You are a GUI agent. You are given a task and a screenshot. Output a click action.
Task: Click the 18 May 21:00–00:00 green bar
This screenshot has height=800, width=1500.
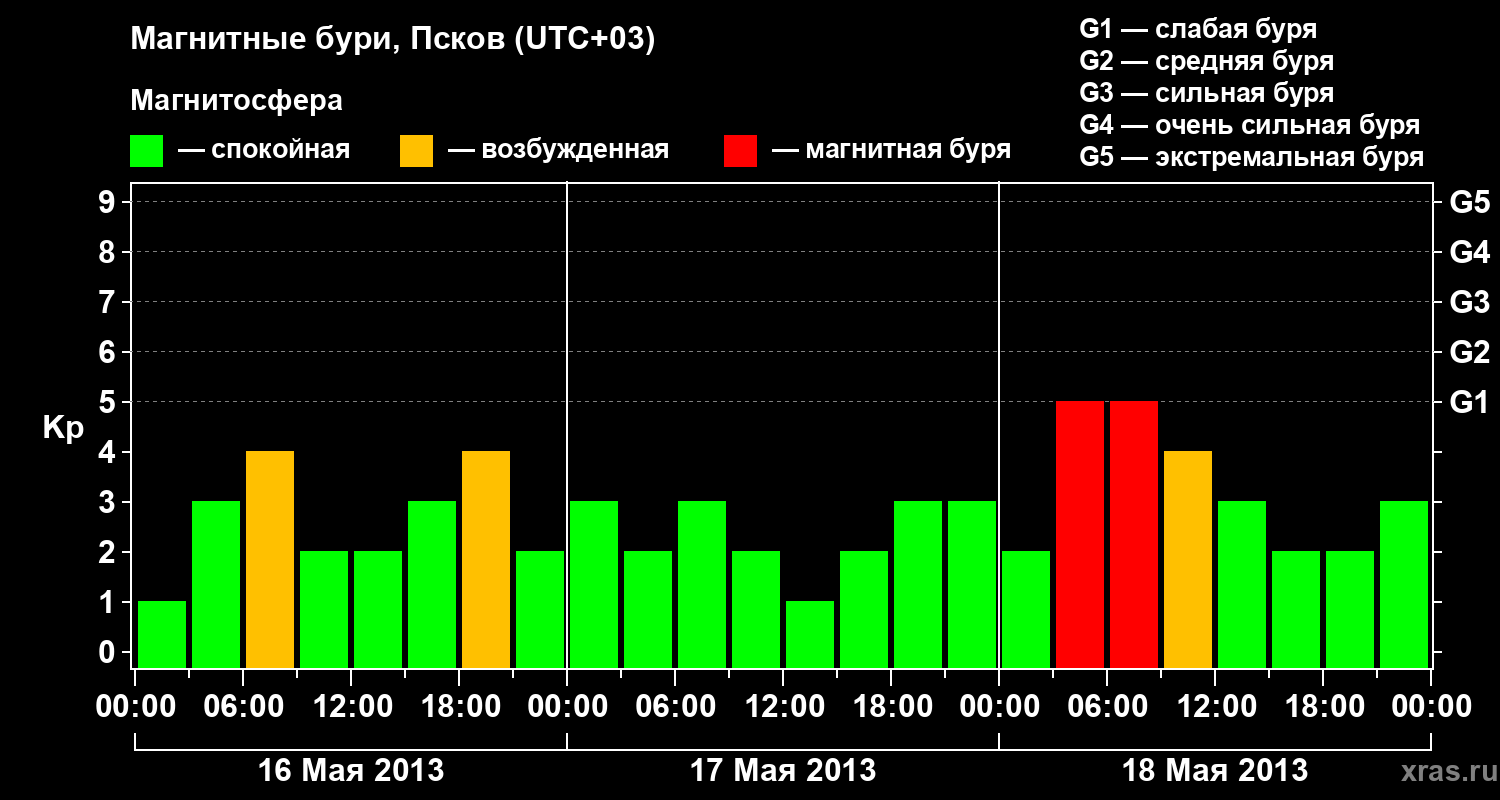coord(1404,584)
